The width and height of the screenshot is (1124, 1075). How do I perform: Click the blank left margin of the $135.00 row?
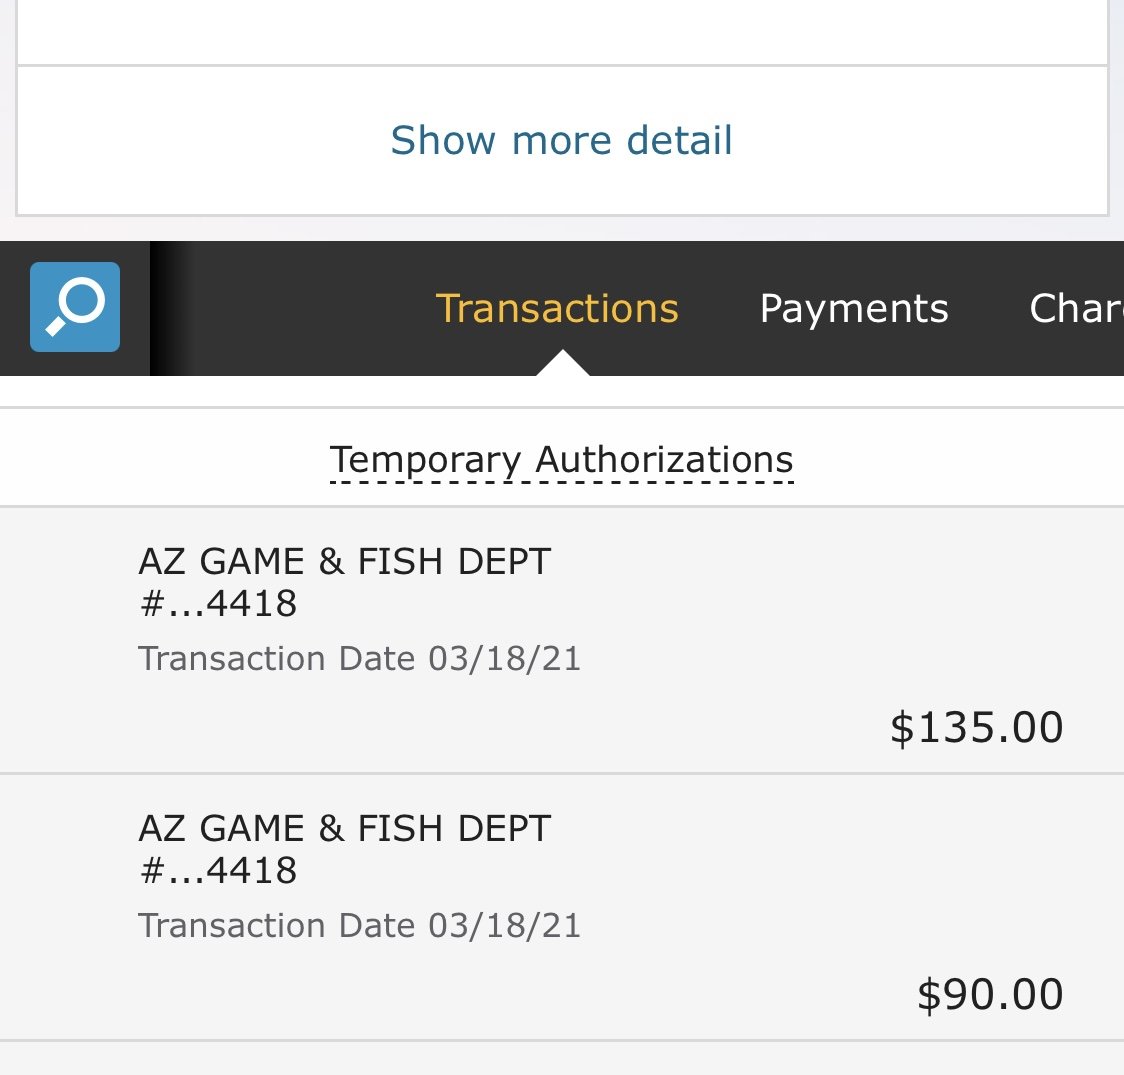click(x=65, y=640)
